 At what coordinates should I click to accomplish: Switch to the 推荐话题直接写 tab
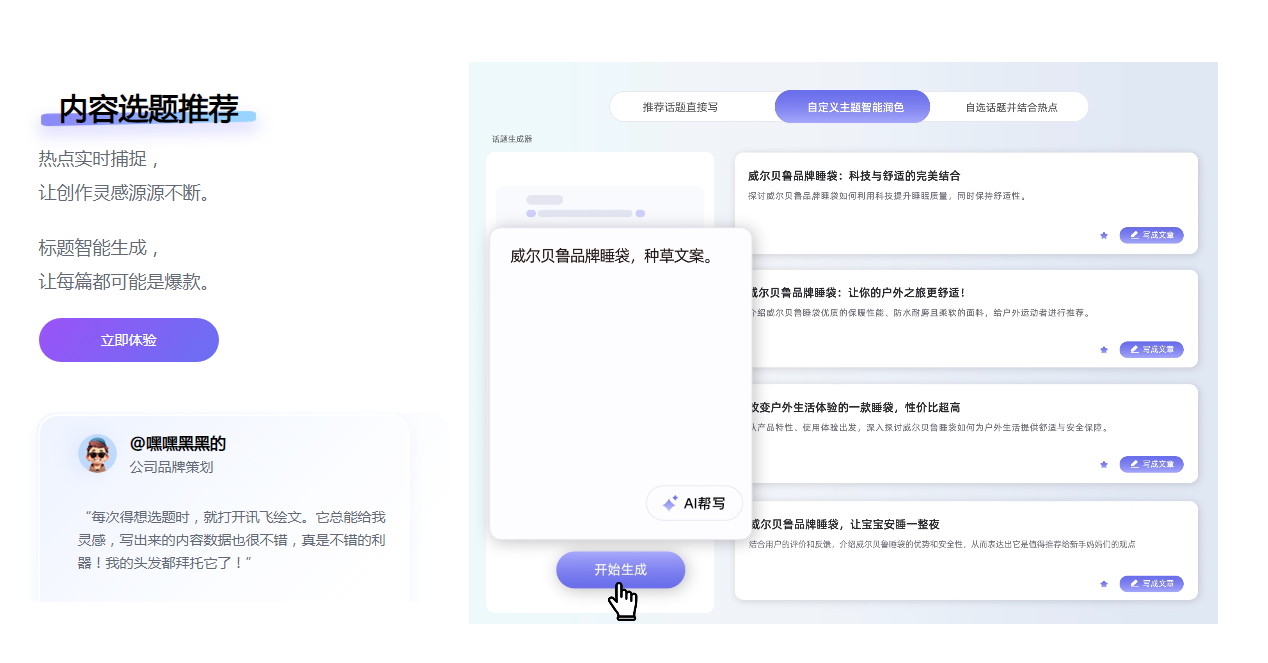click(680, 107)
